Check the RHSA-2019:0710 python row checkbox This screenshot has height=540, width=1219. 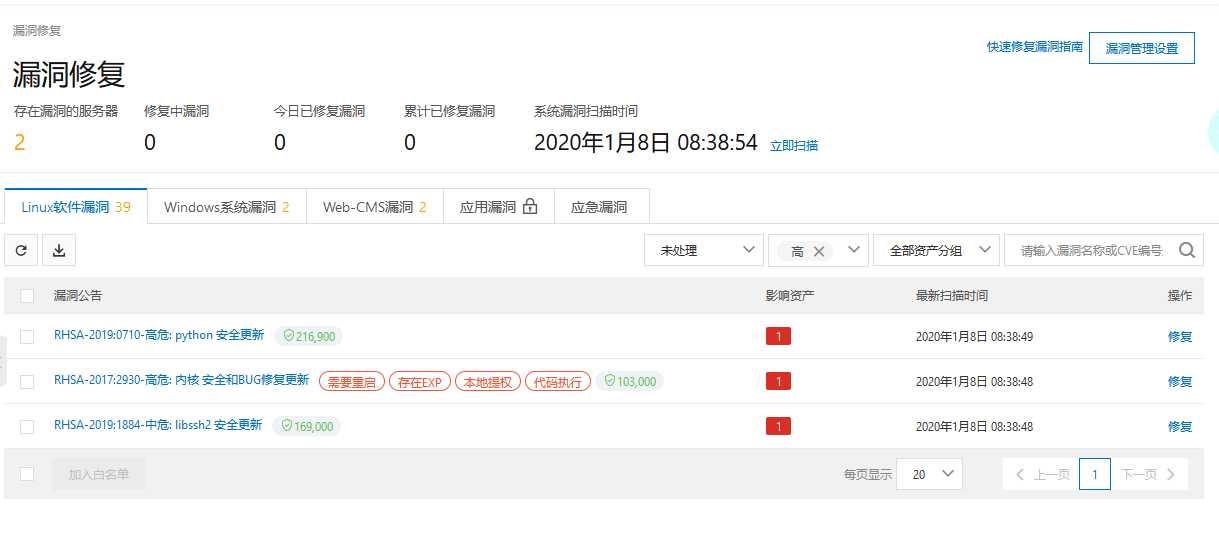tap(27, 337)
